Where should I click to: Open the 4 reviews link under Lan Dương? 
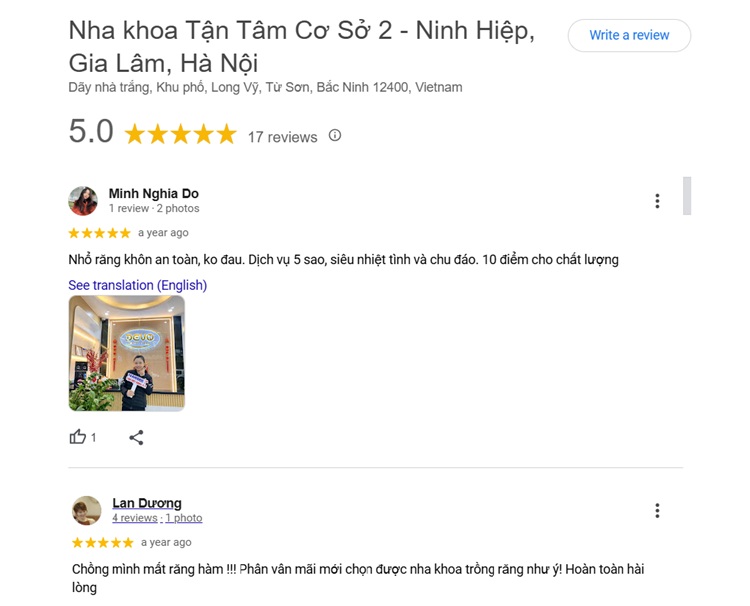[135, 518]
